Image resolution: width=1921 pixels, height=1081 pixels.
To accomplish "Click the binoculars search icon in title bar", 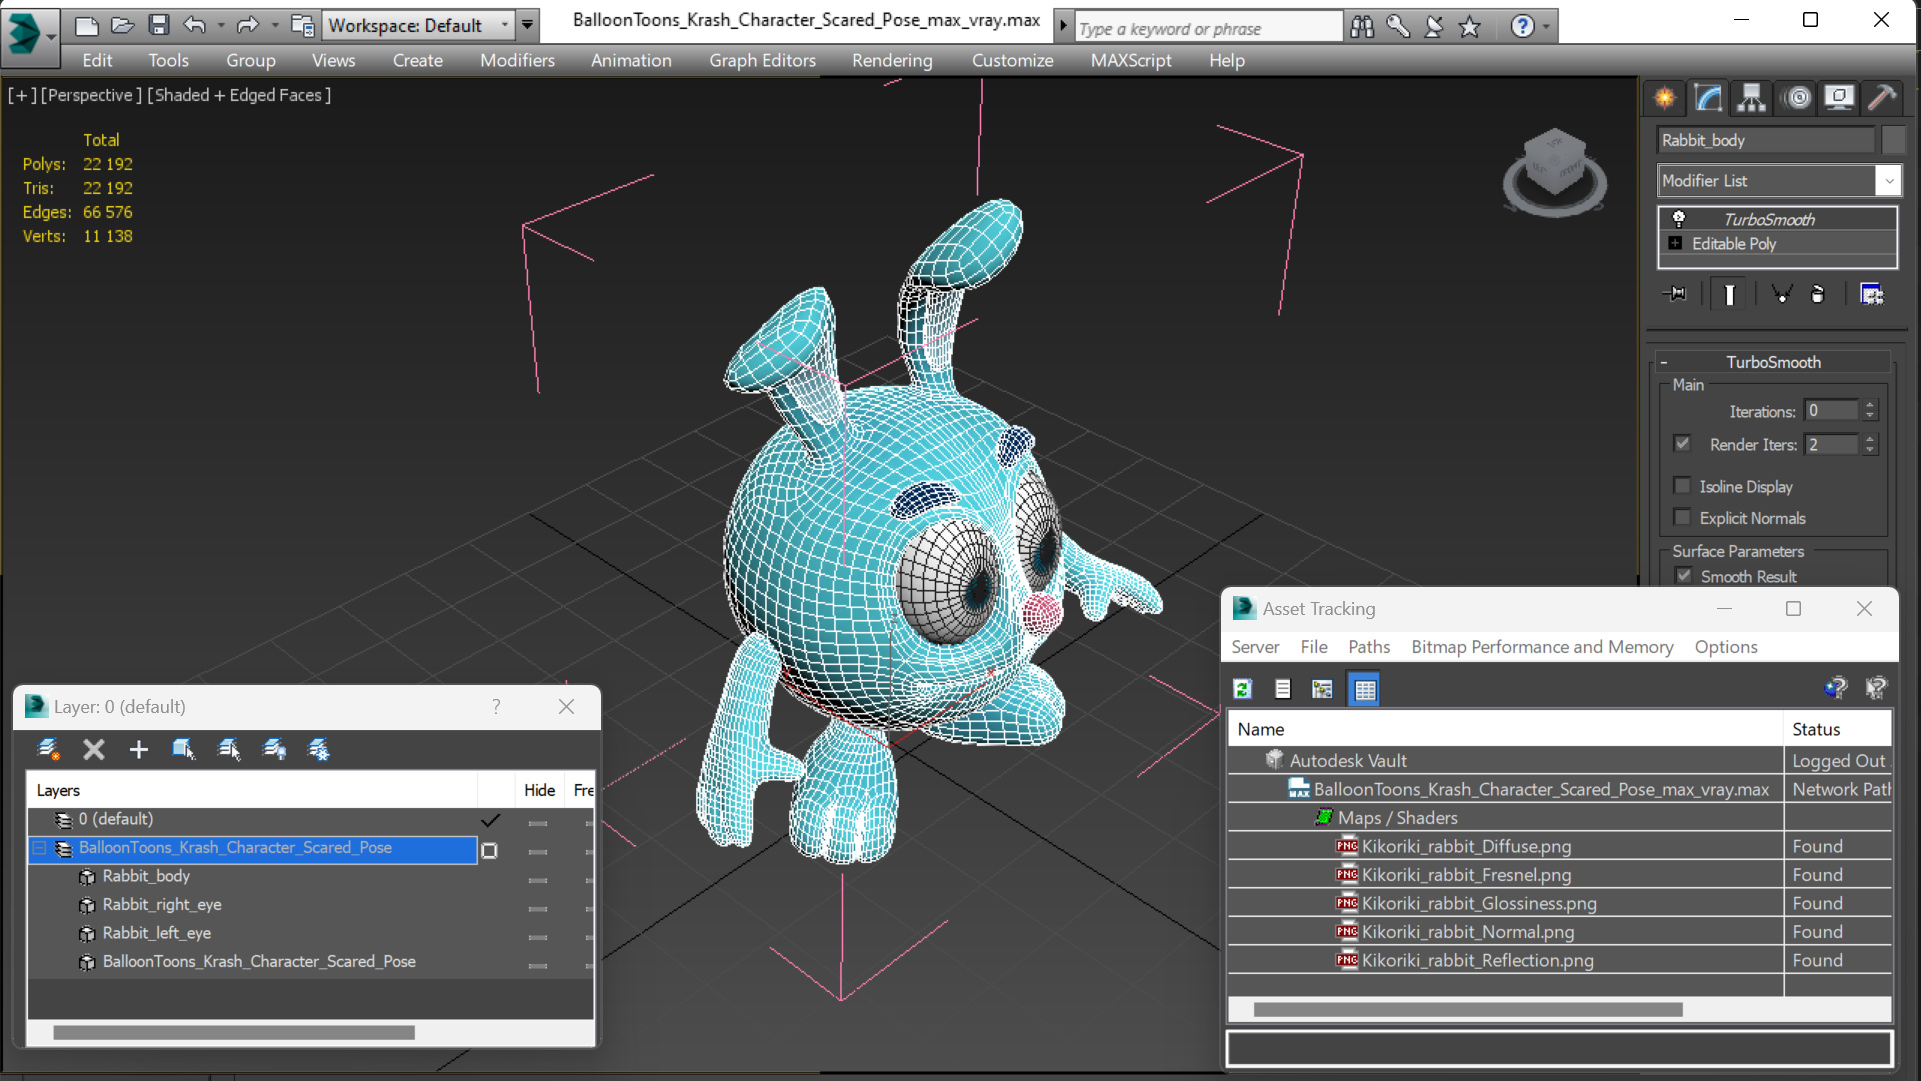I will pyautogui.click(x=1362, y=27).
